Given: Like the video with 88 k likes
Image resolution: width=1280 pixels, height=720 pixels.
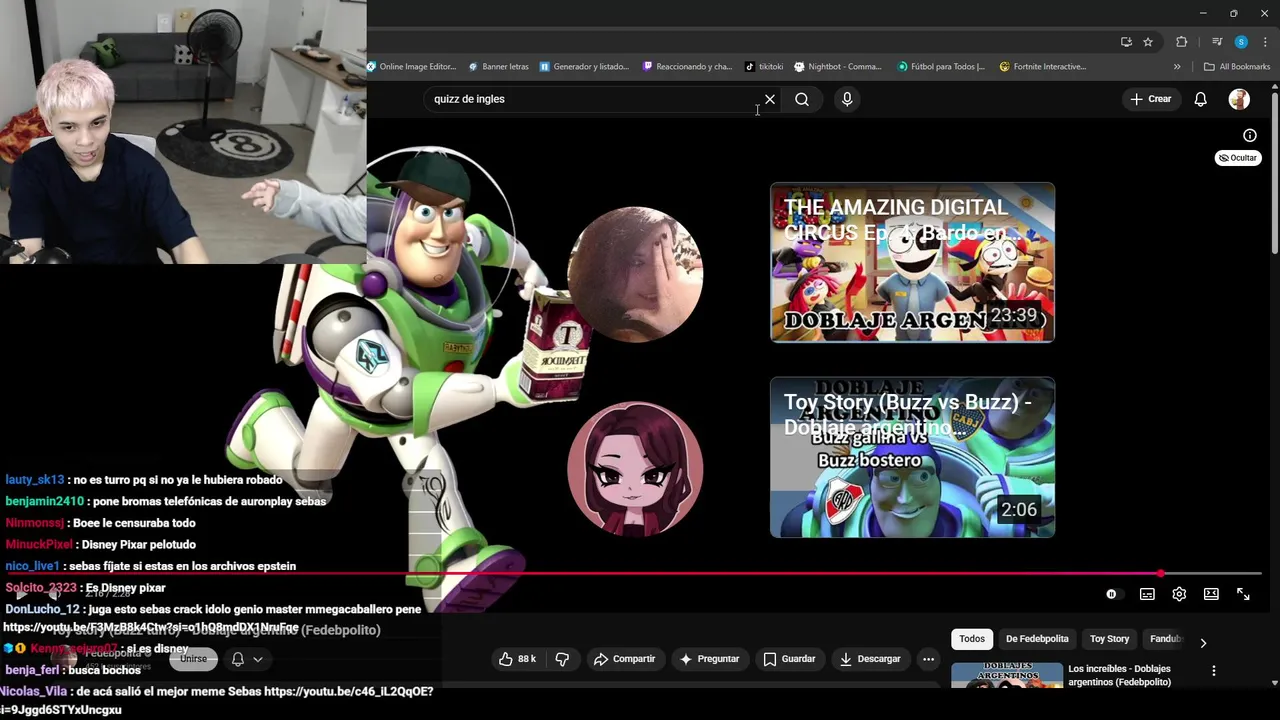Looking at the screenshot, I should point(518,659).
